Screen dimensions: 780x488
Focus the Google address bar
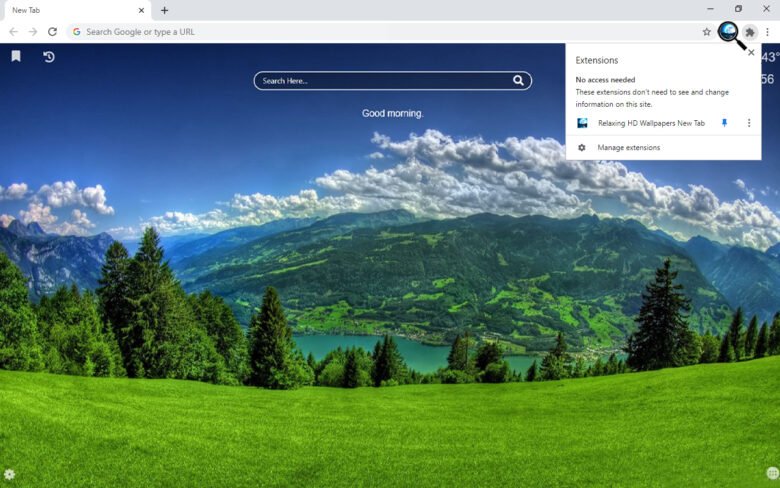click(x=380, y=32)
